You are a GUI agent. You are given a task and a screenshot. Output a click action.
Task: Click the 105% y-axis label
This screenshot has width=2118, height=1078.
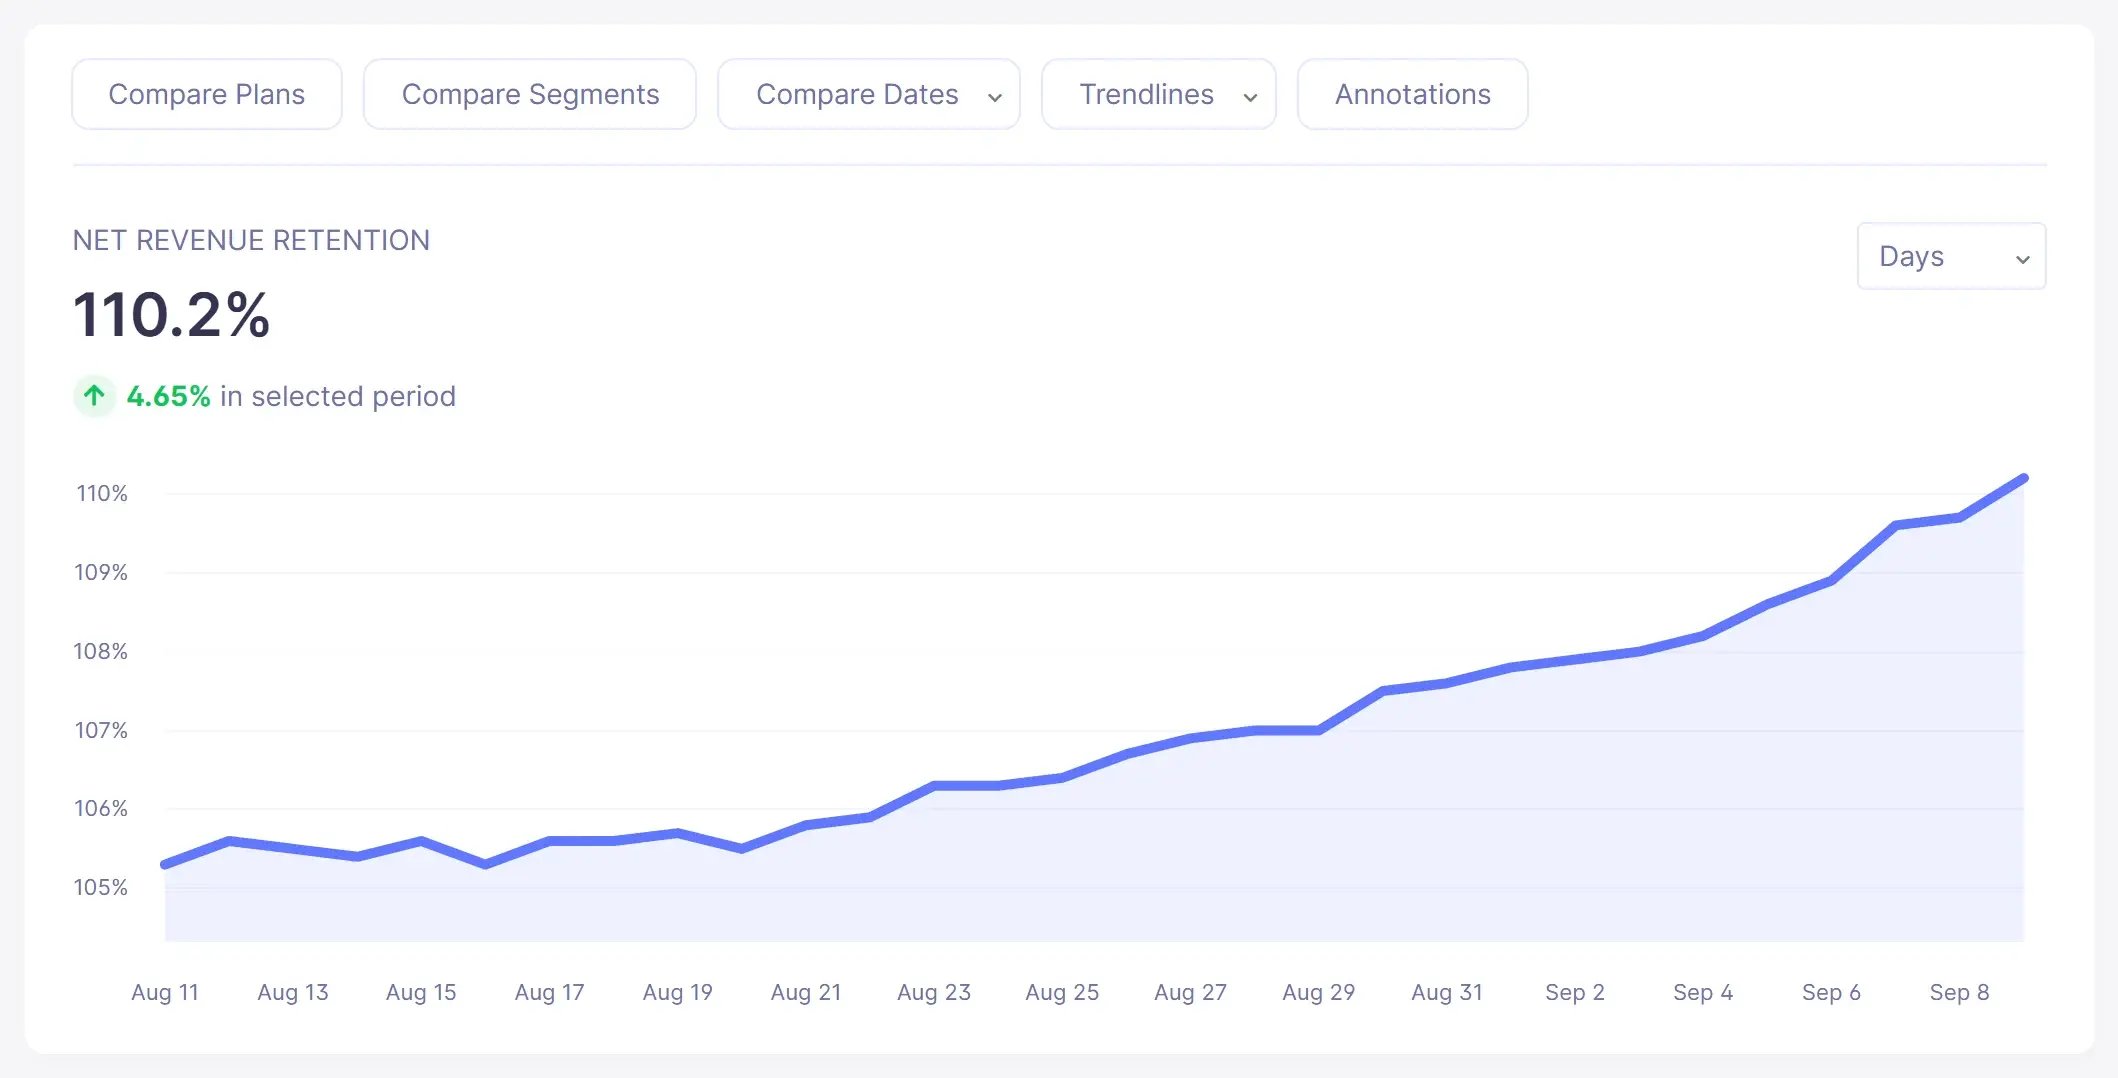[101, 887]
